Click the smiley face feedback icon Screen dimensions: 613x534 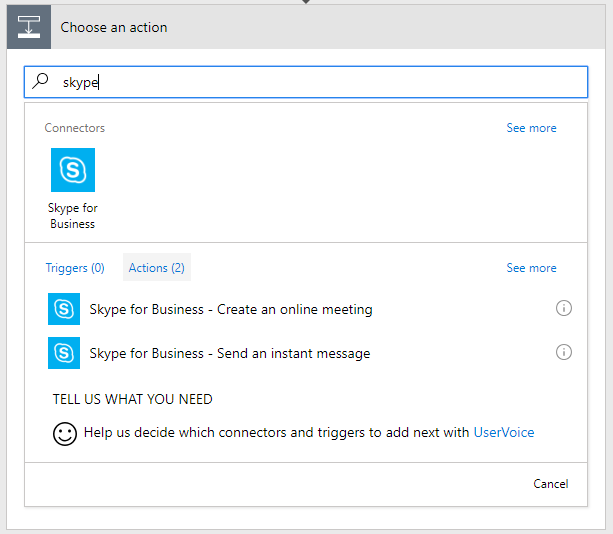pos(65,434)
